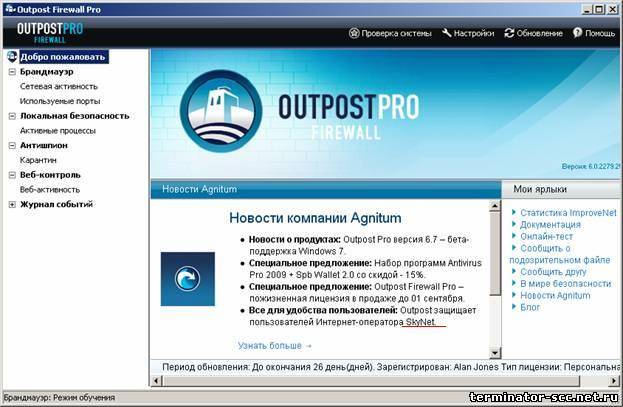Click the SkyNet link in news
Screen dimensions: 623x407
420,322
